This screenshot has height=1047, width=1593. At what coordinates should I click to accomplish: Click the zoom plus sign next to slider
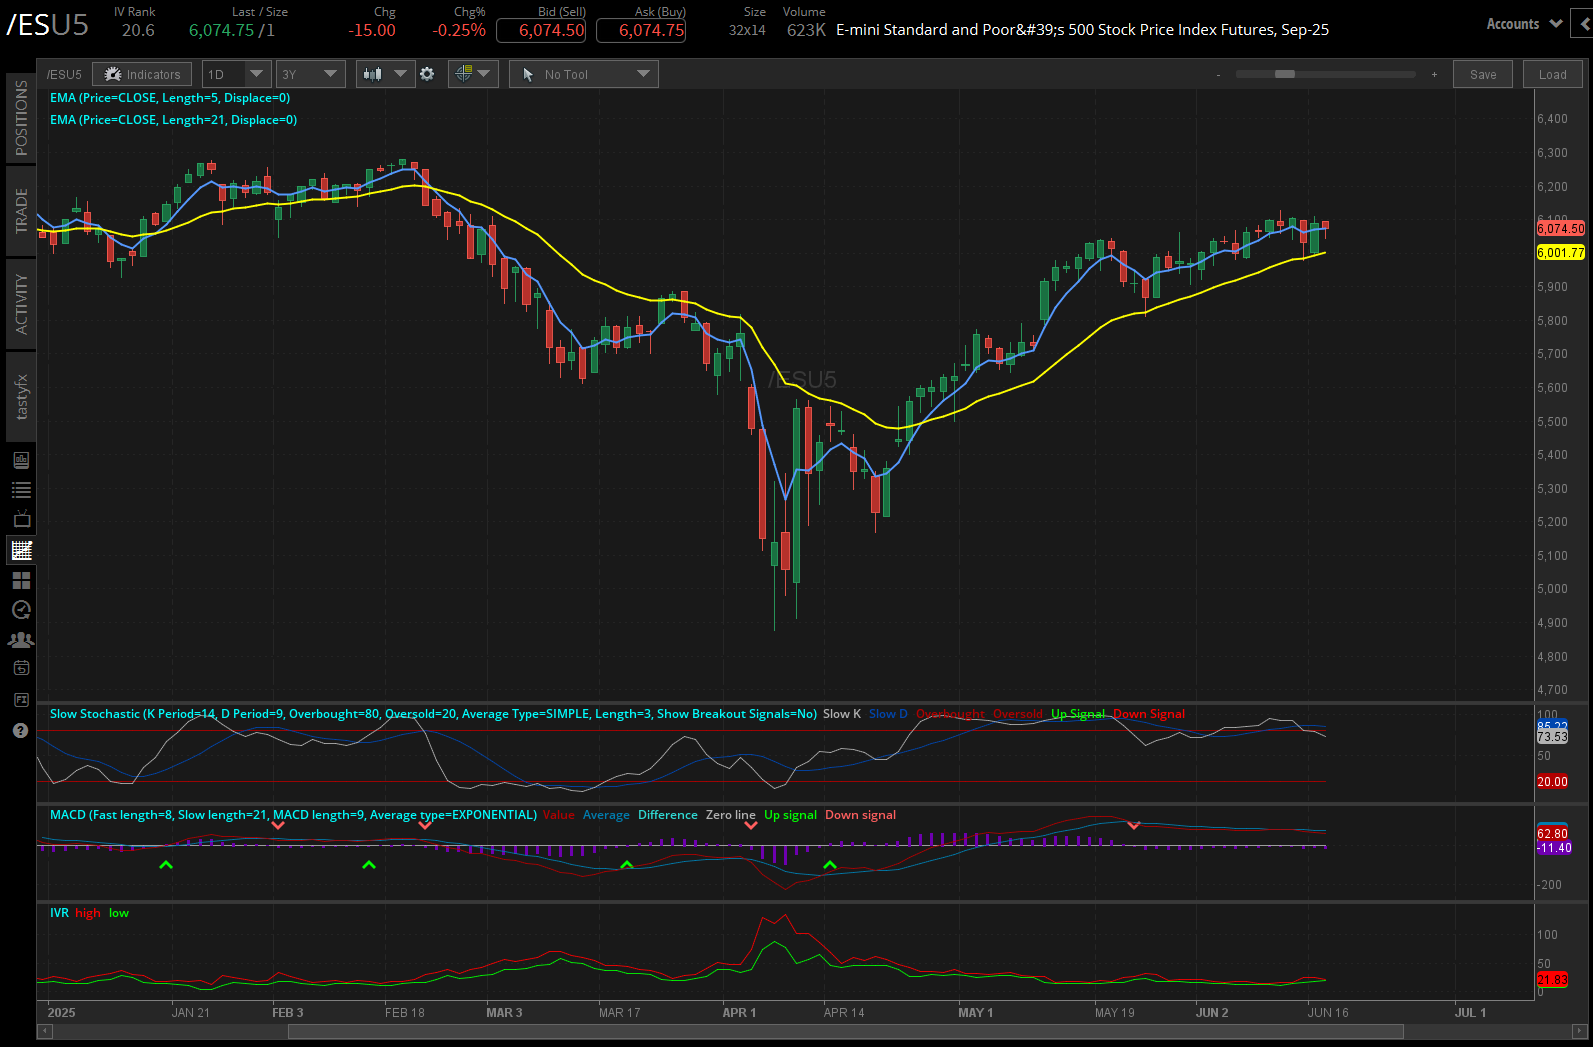point(1434,75)
